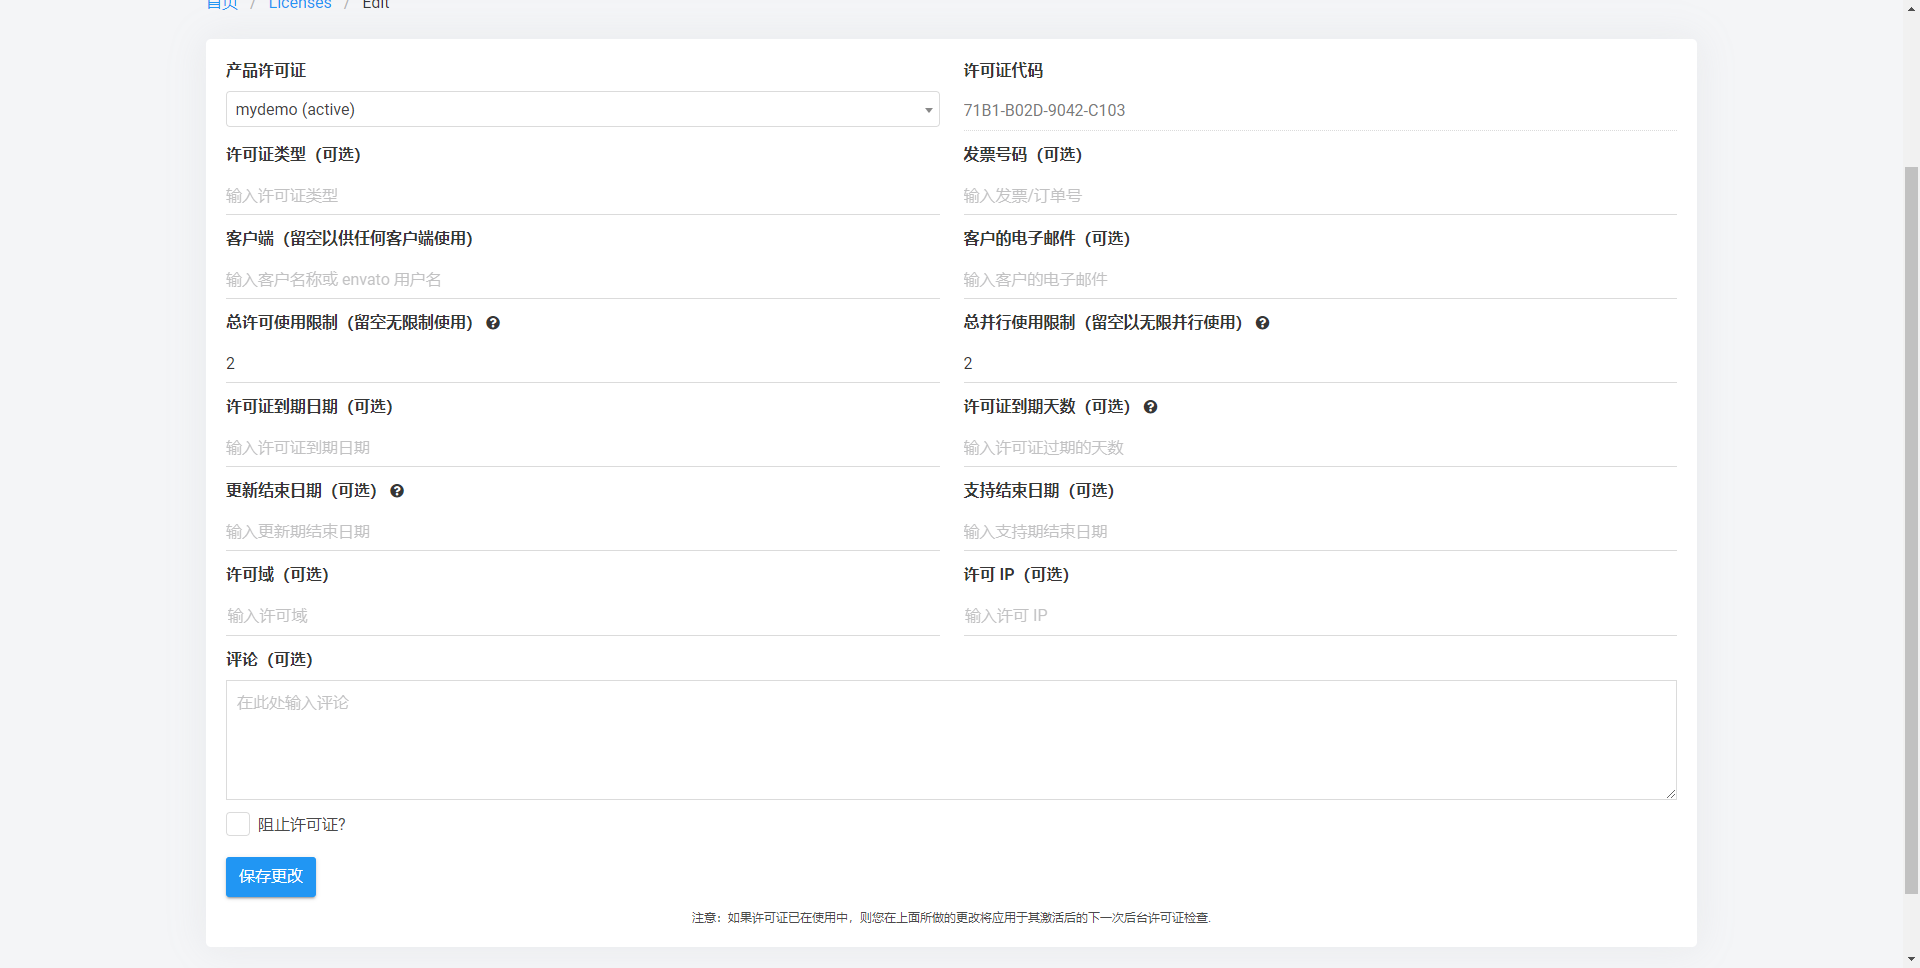Click the 输入许可 IP input field

click(x=1320, y=615)
